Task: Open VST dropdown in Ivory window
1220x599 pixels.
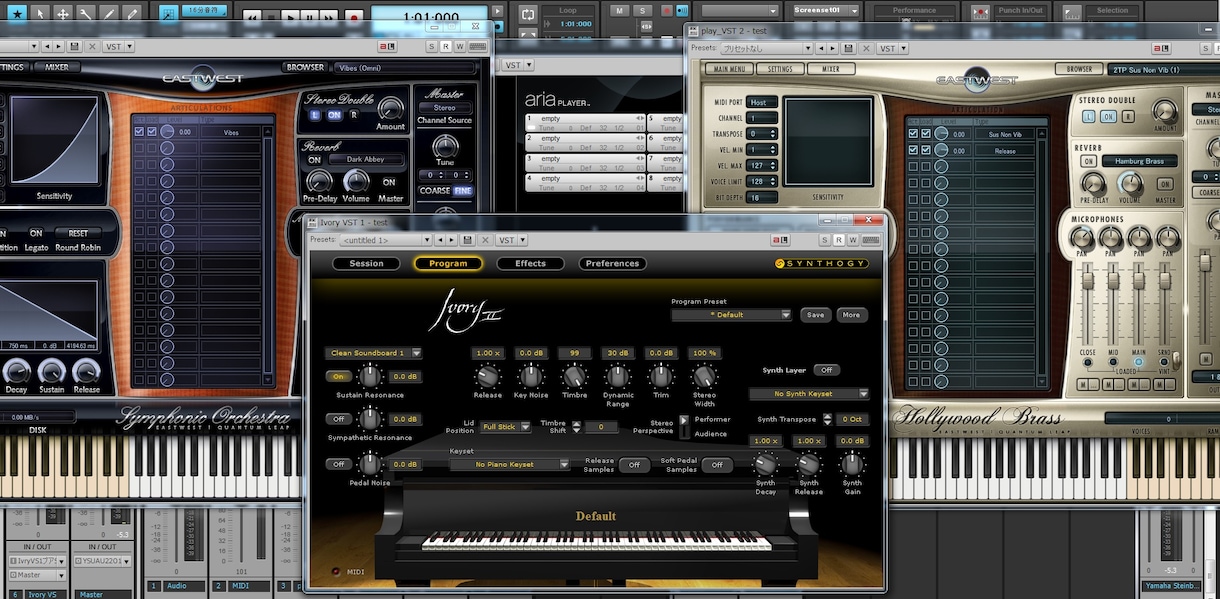Action: pos(512,240)
